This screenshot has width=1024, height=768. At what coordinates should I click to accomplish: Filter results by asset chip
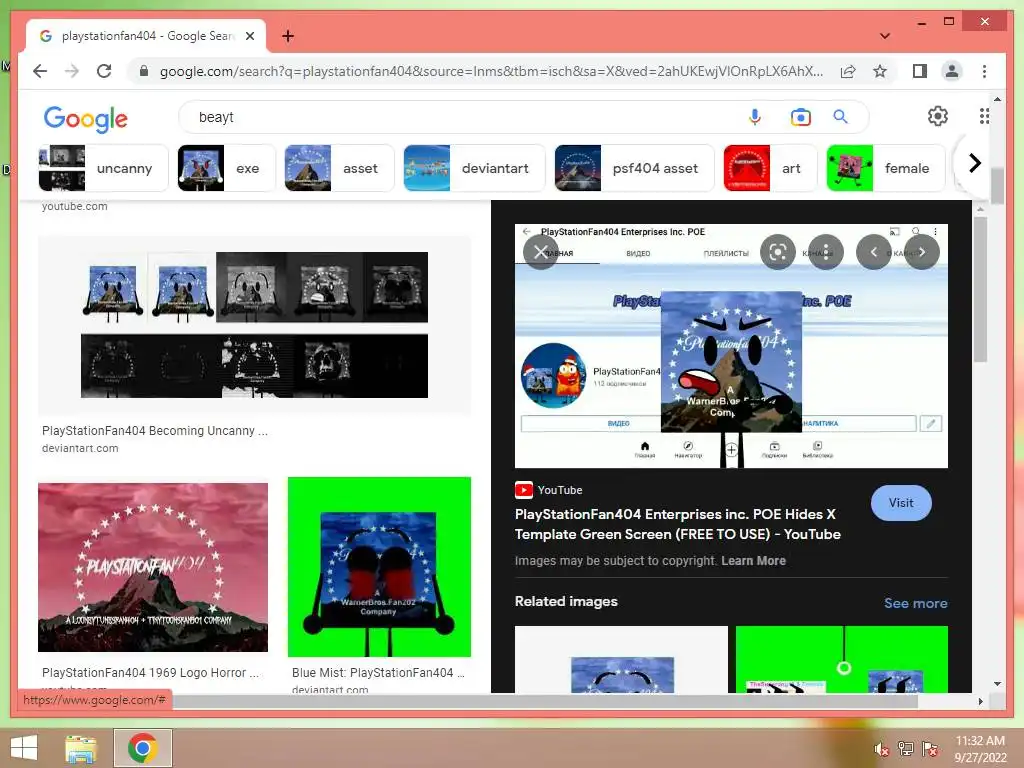[x=340, y=168]
